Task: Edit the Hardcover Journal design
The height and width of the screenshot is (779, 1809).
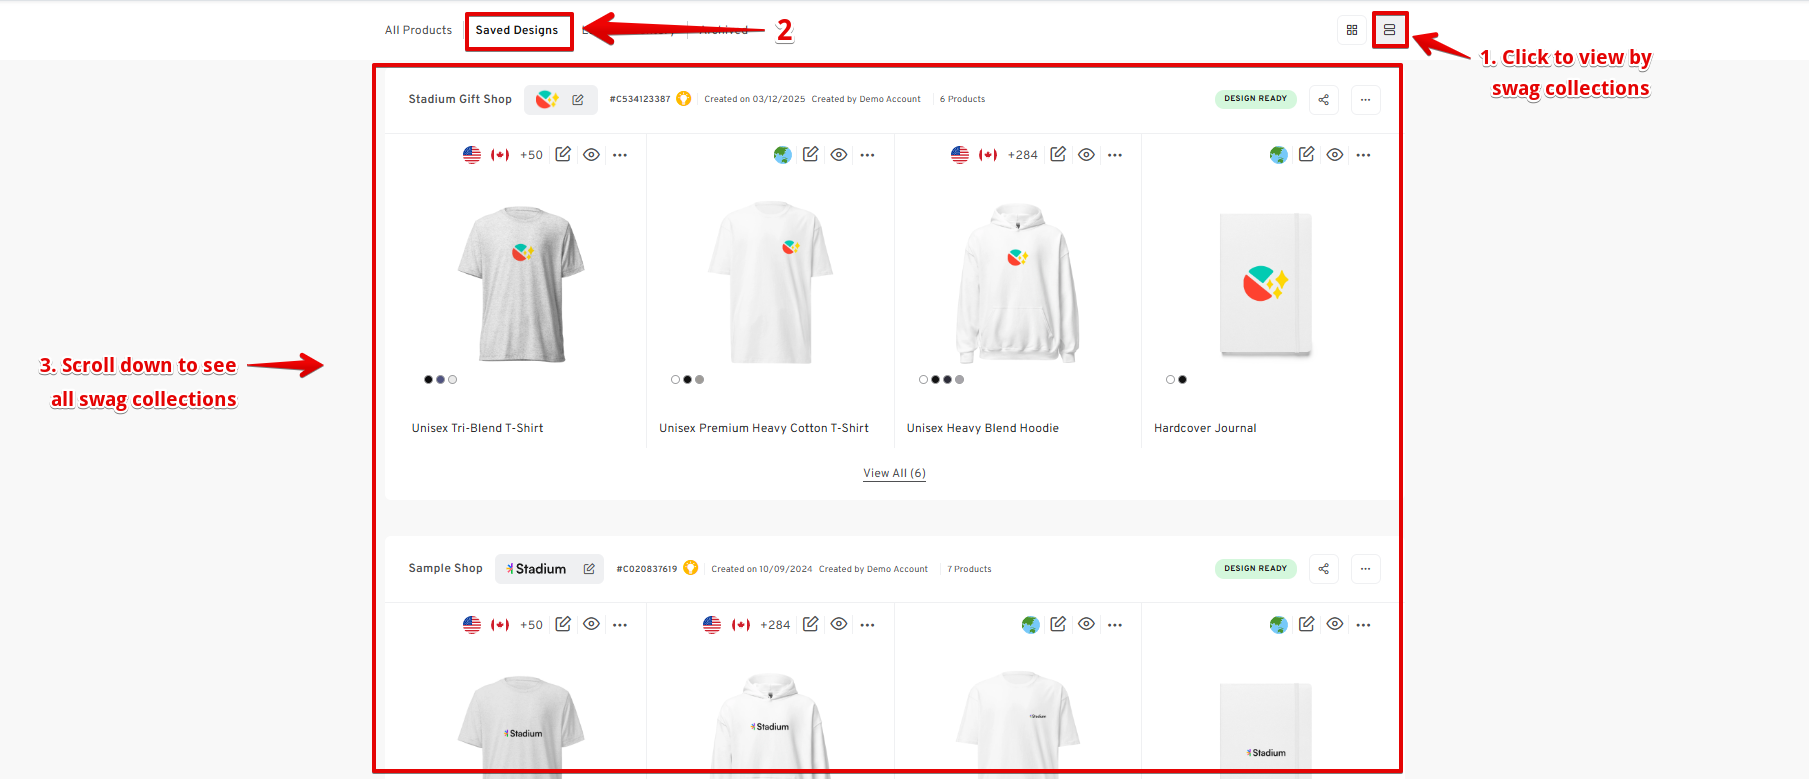Action: click(x=1306, y=154)
